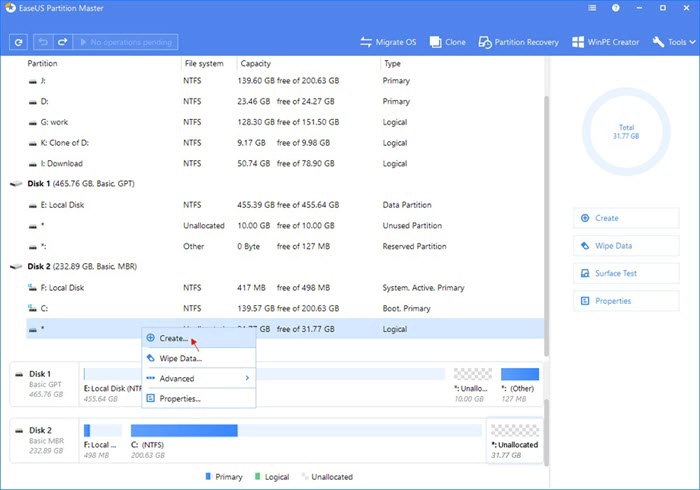Click the partition list vertical scrollbar

tap(546, 225)
